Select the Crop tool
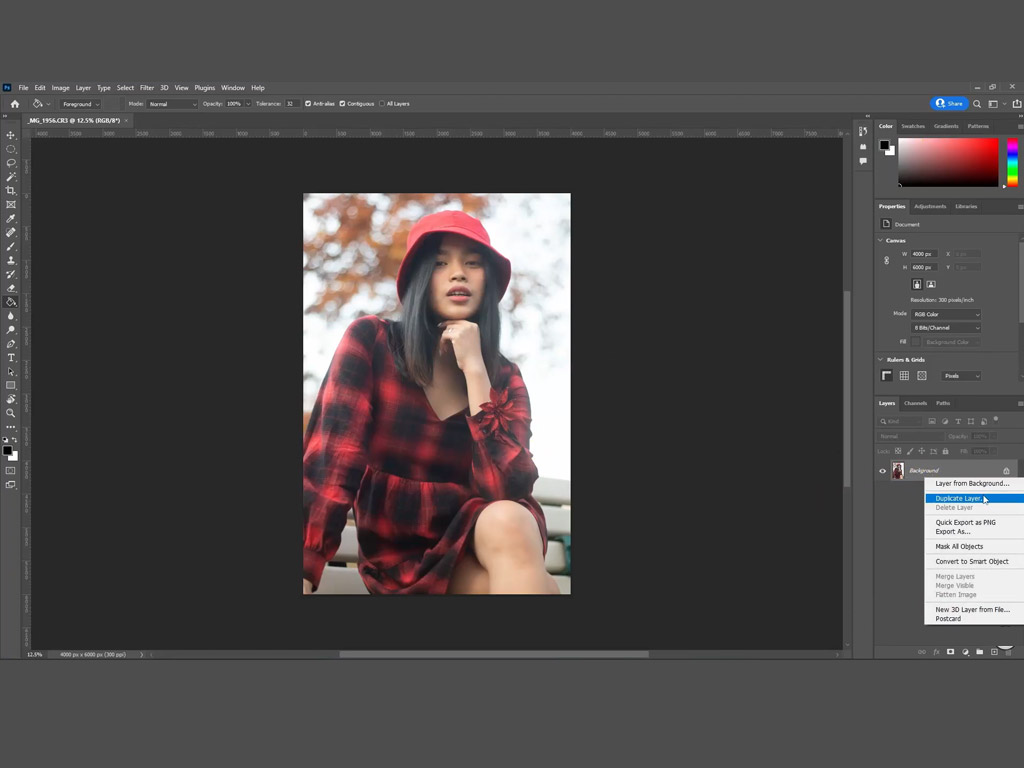Screen dimensions: 1024x768 point(11,190)
